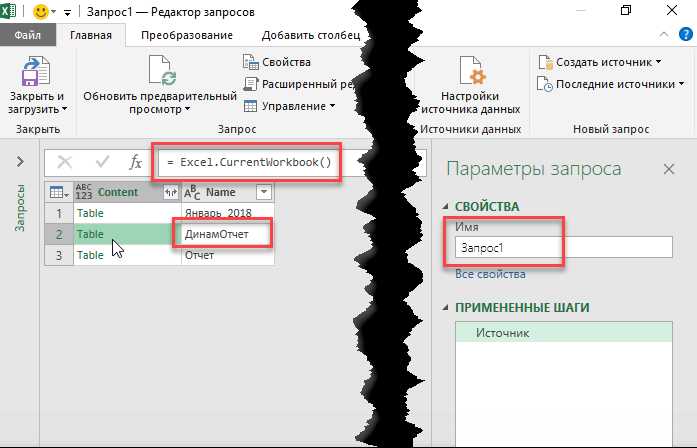The image size is (697, 448).
Task: Collapse the ribbon with the up chevron
Action: [664, 34]
